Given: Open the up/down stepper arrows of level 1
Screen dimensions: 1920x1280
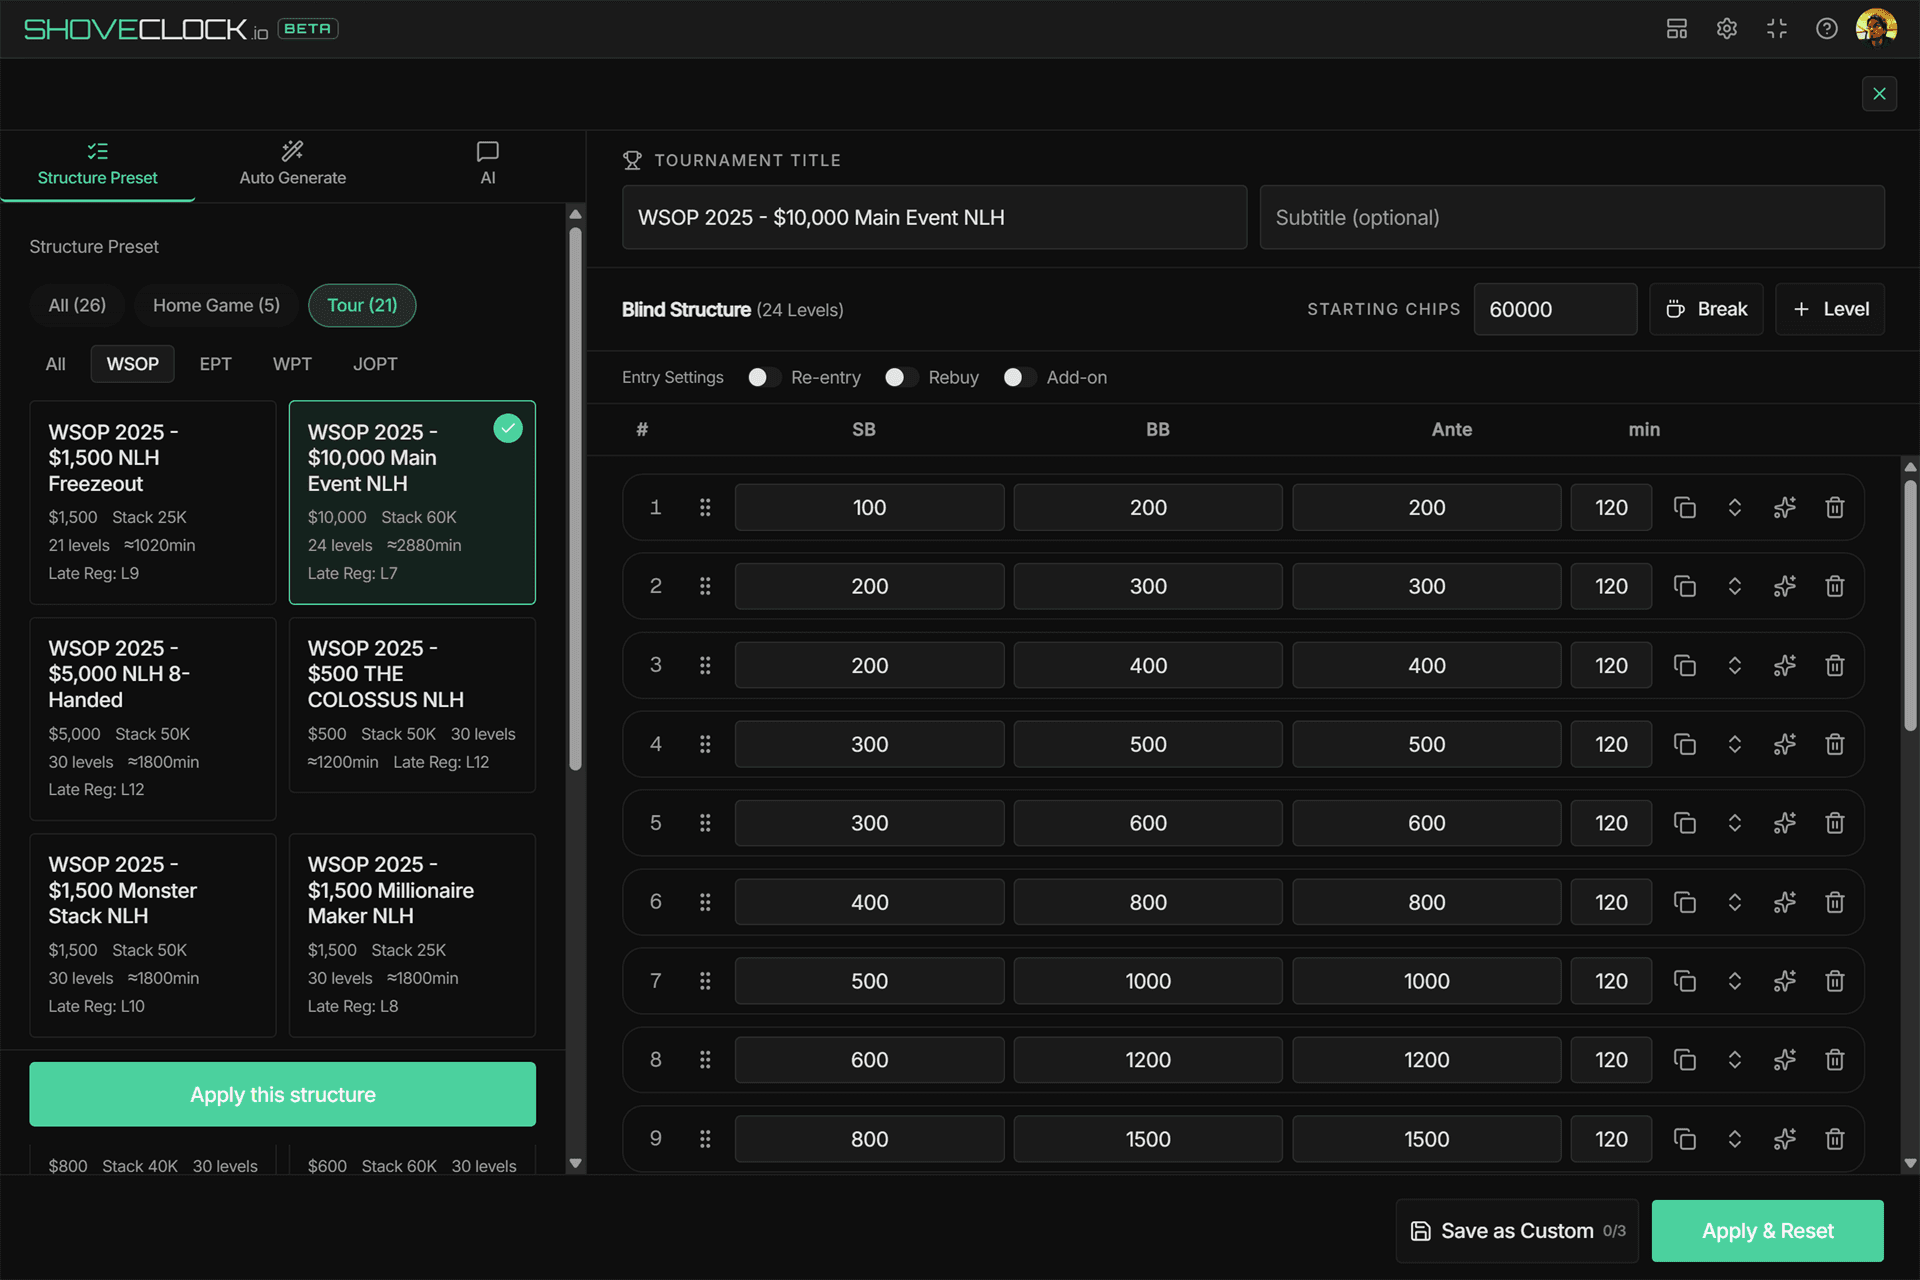Looking at the screenshot, I should [x=1735, y=508].
